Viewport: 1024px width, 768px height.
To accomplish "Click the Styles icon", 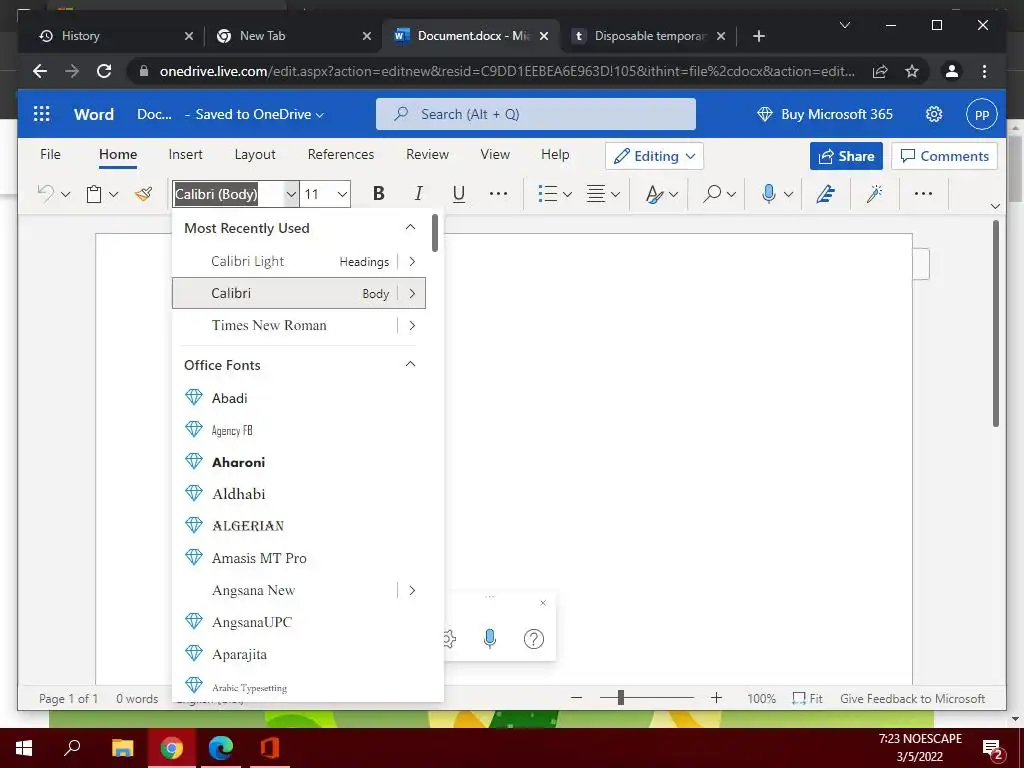I will click(x=654, y=194).
